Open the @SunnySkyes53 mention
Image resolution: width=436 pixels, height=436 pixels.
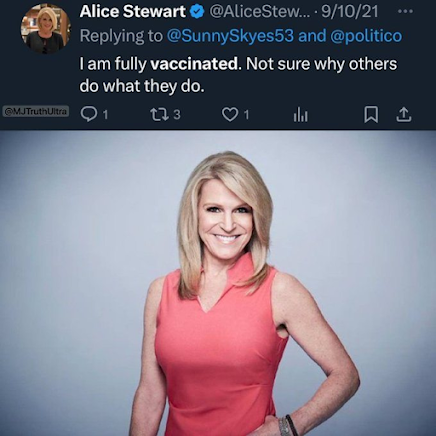tap(230, 36)
